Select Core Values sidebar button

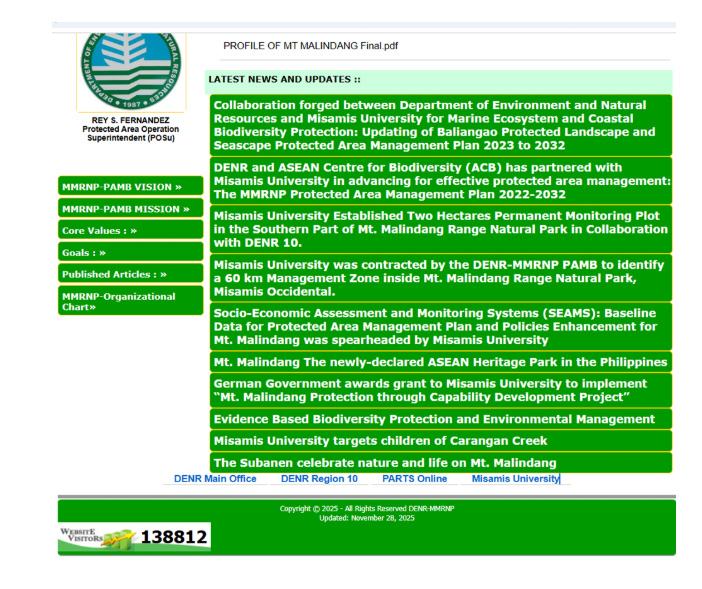click(x=130, y=230)
